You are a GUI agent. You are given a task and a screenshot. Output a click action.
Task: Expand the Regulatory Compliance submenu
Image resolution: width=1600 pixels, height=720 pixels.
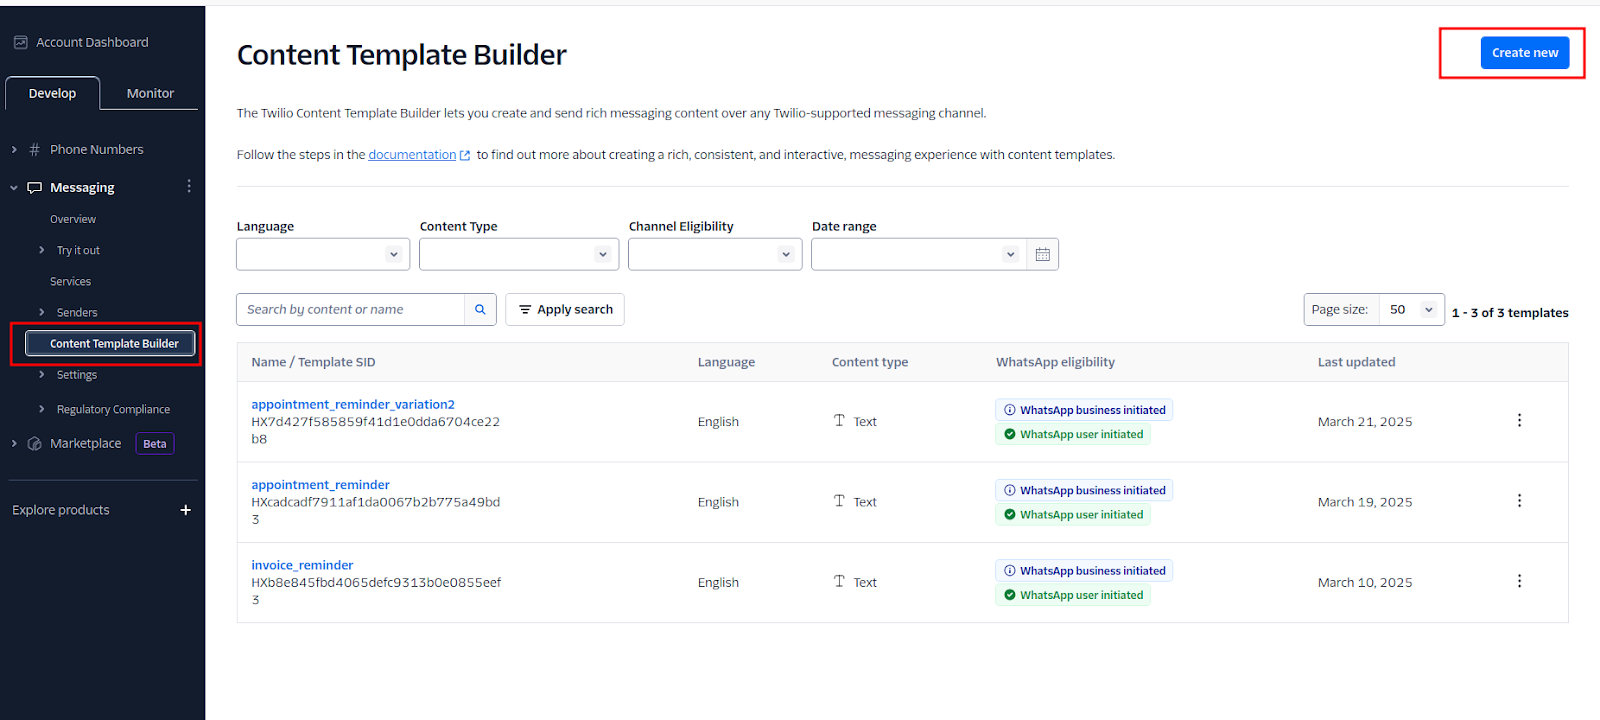[x=41, y=409]
